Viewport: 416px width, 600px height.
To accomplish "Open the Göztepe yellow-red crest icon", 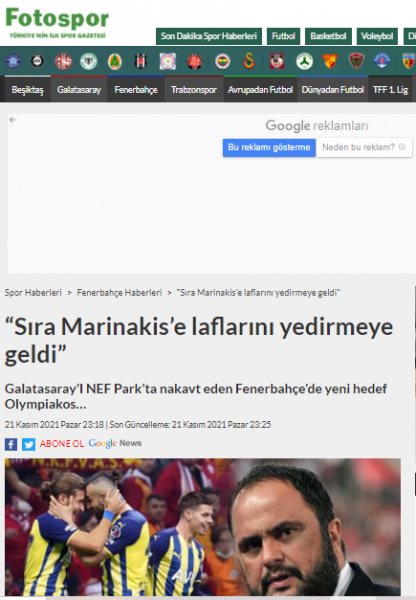I will 330,61.
